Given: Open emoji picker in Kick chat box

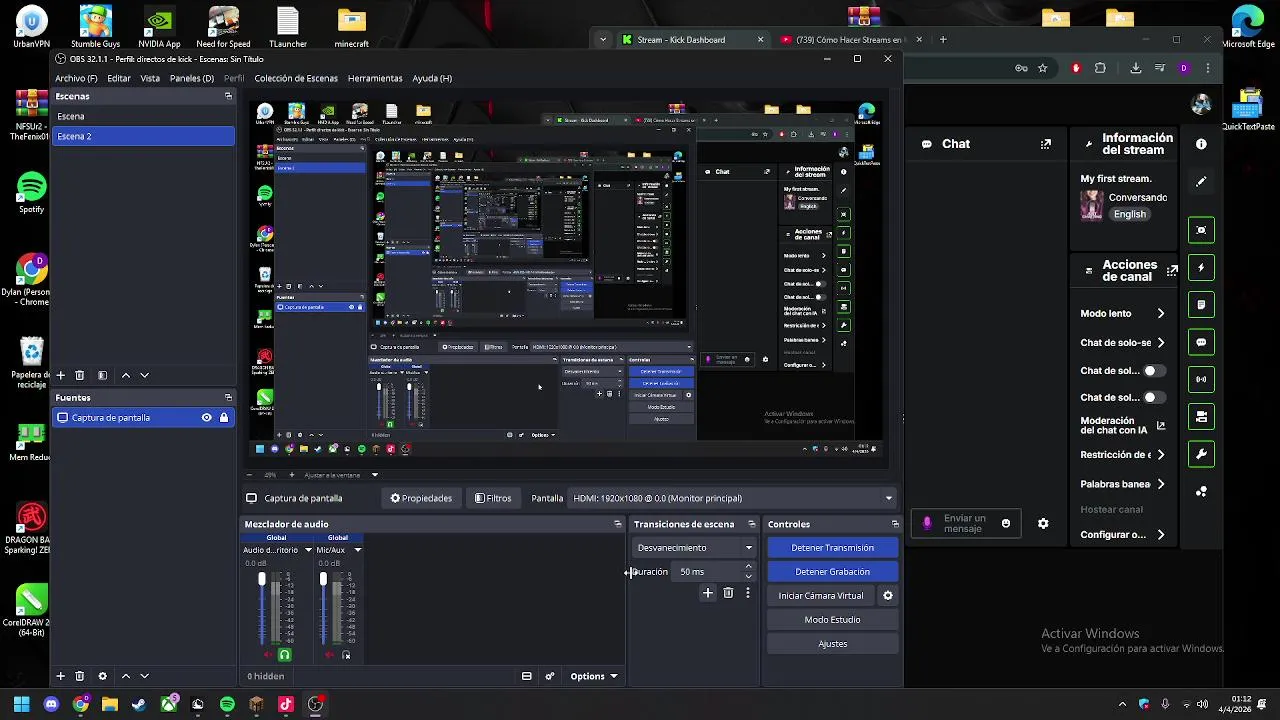Looking at the screenshot, I should click(1006, 523).
